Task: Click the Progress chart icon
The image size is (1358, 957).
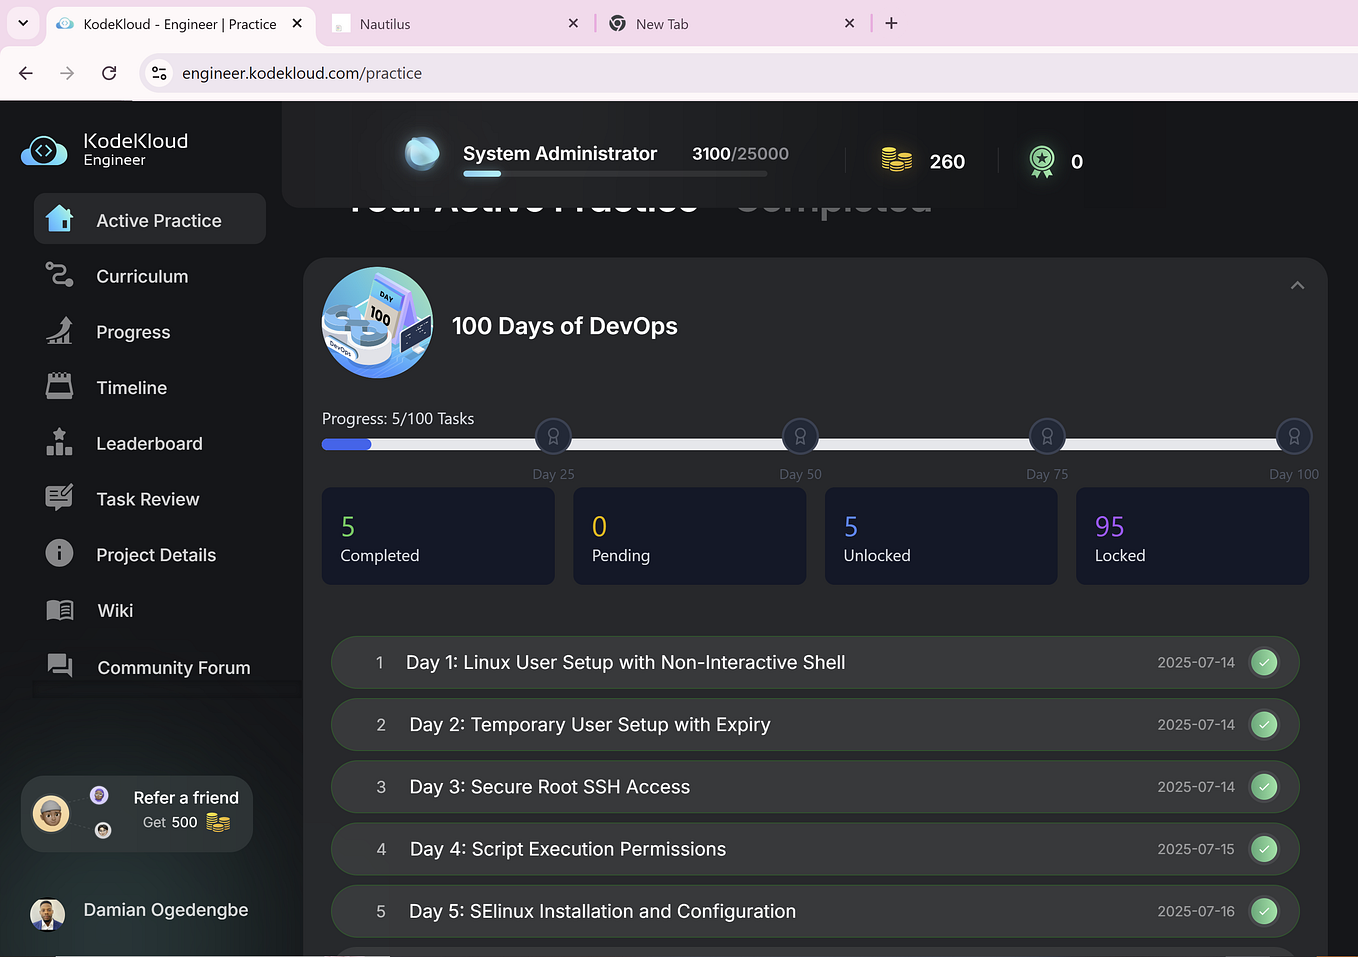Action: [58, 331]
